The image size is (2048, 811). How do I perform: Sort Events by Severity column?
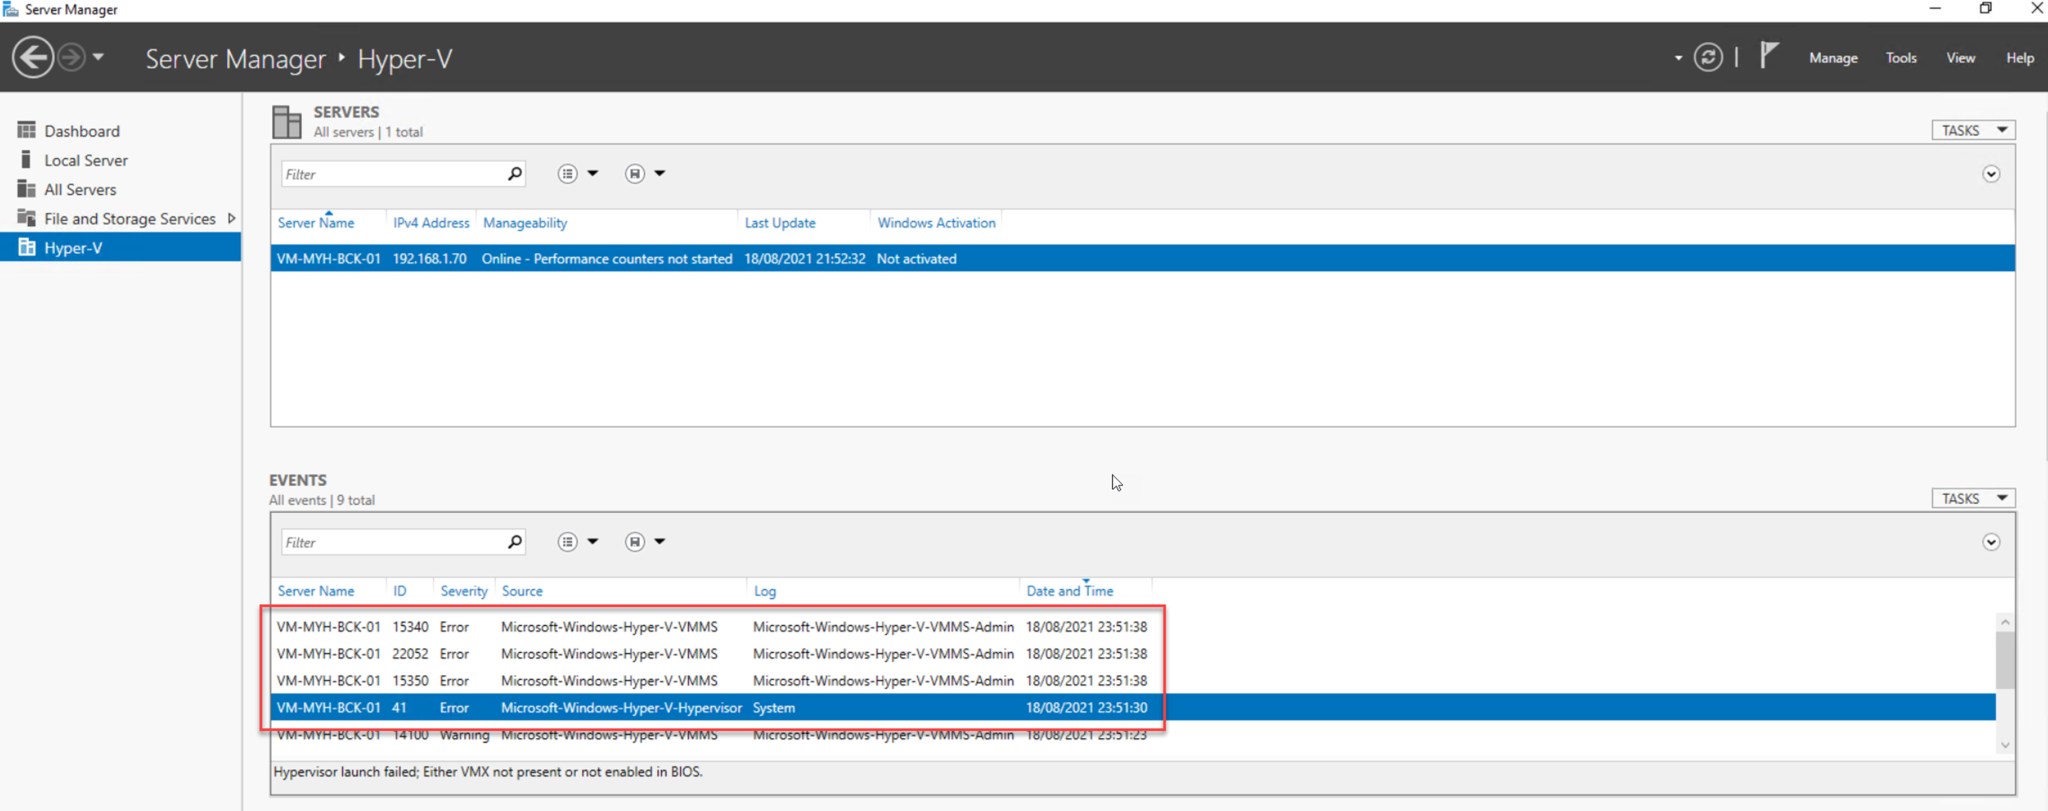point(464,591)
